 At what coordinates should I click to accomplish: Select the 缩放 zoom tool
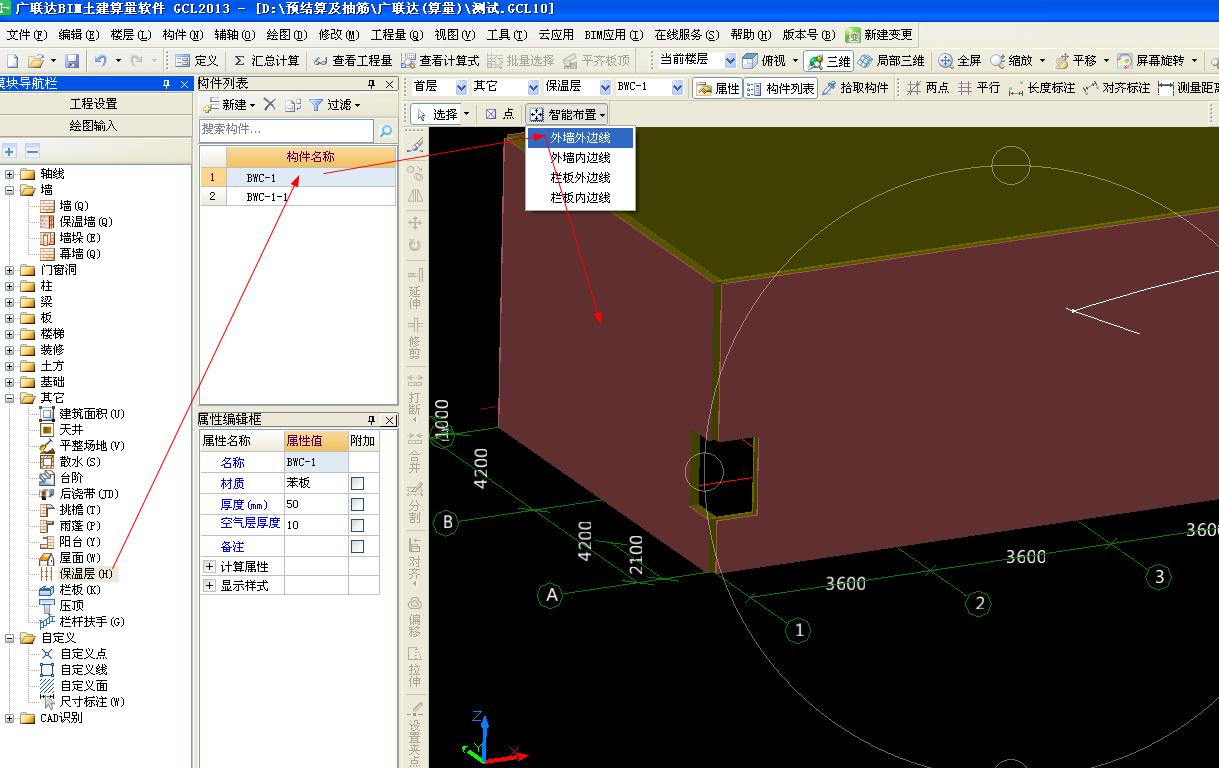point(1012,61)
